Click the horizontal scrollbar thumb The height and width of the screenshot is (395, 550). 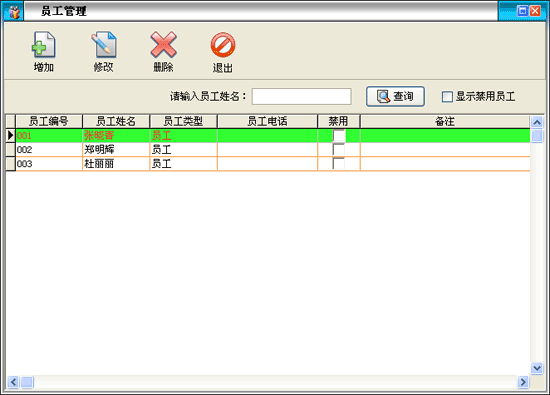tap(27, 382)
